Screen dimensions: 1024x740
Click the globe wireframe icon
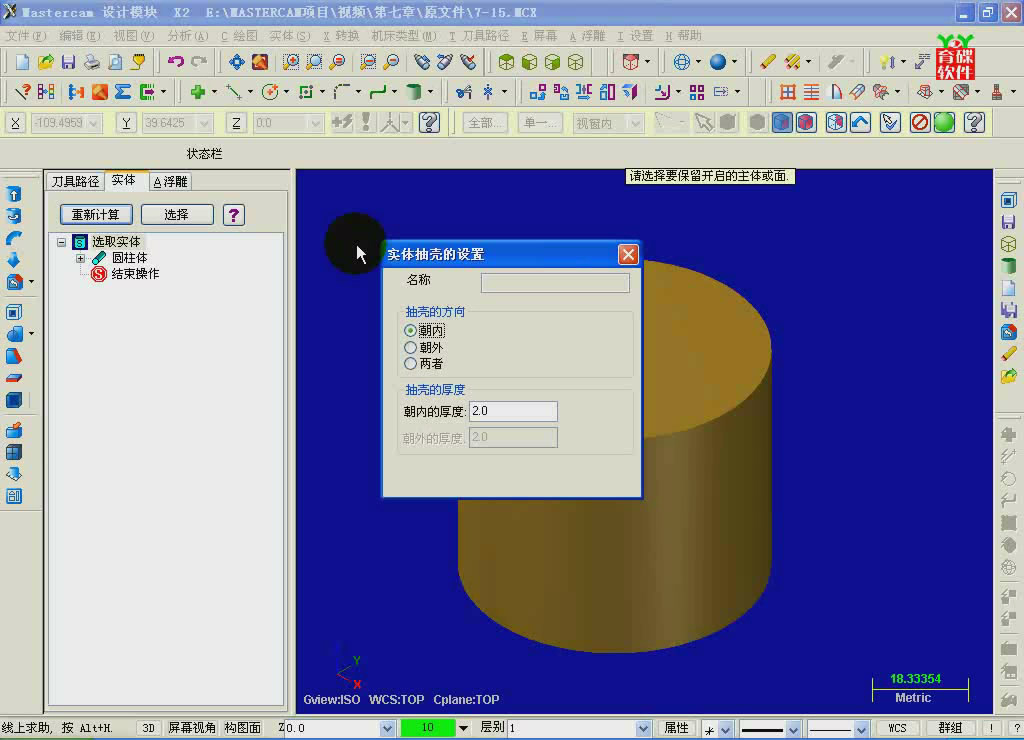tap(681, 62)
